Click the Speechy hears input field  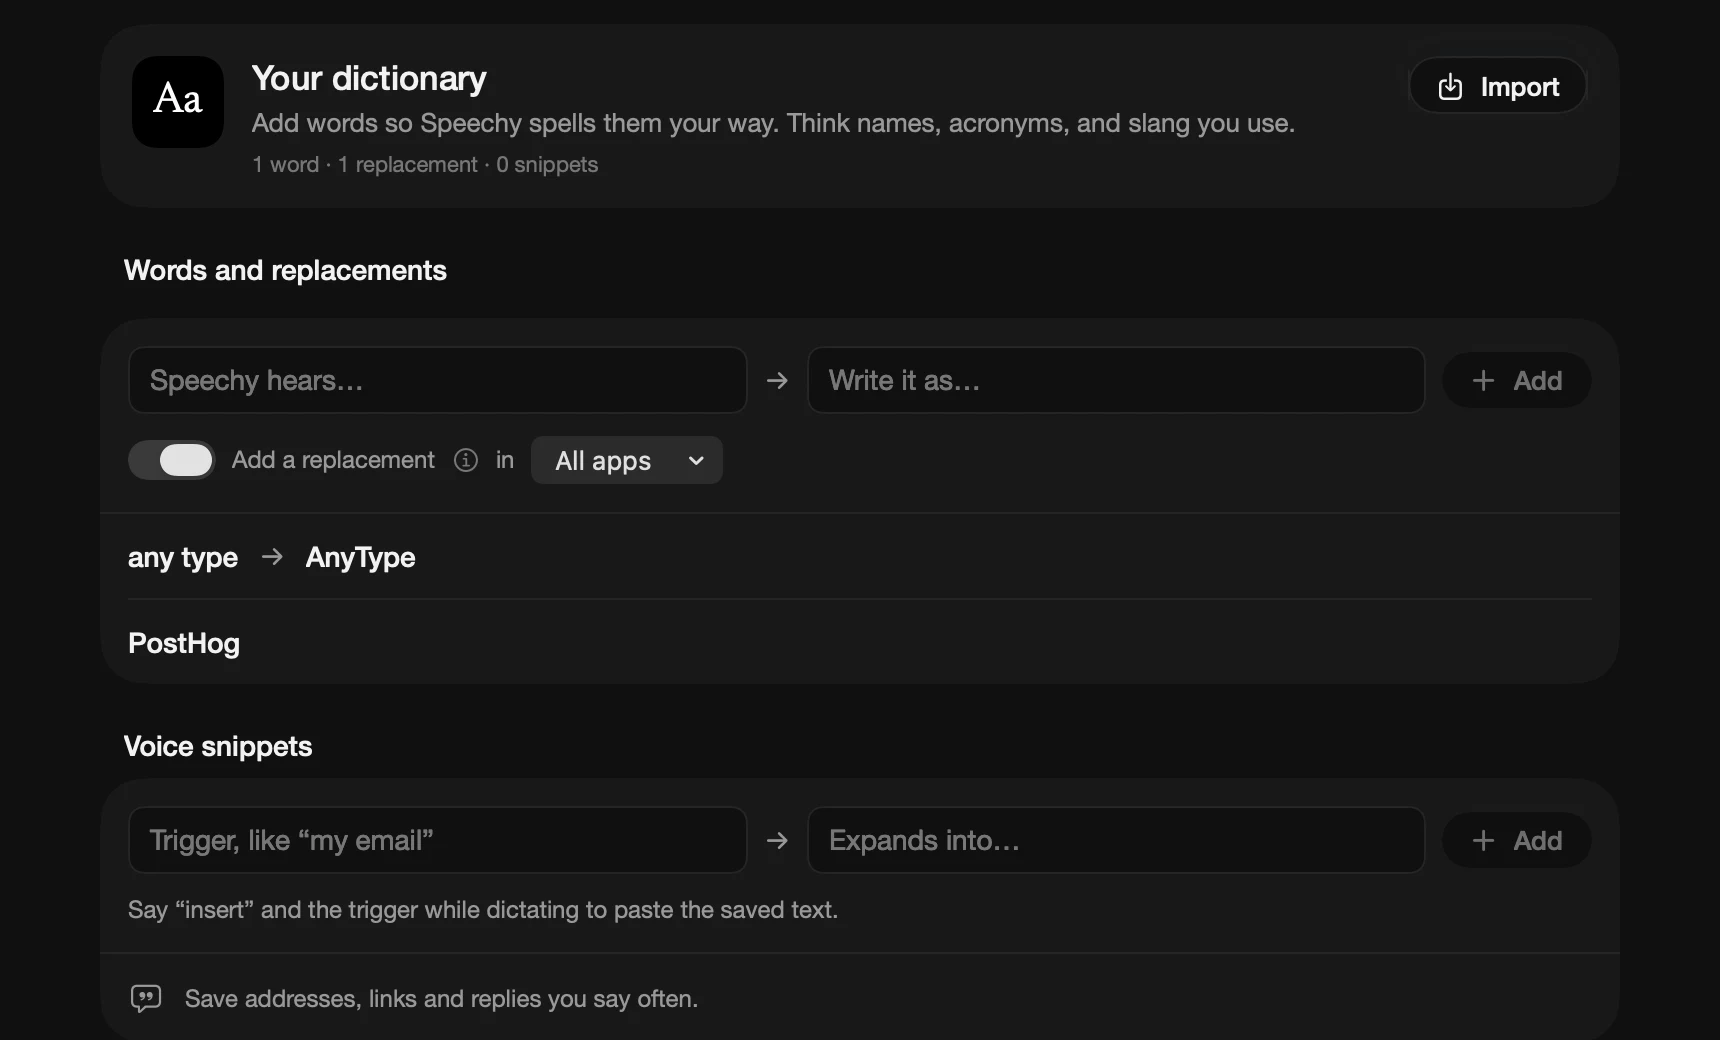[438, 380]
